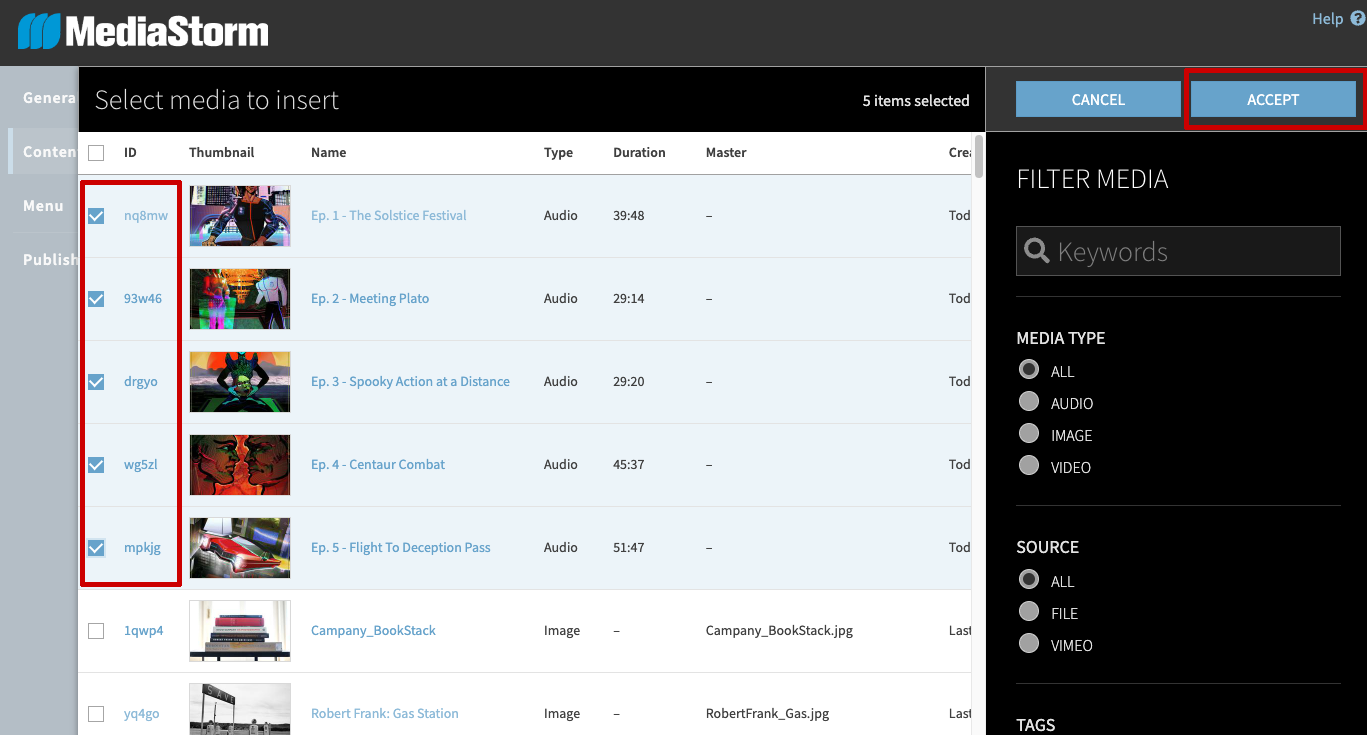This screenshot has width=1367, height=735.
Task: Select the Campany_BookStack thumbnail
Action: click(240, 631)
